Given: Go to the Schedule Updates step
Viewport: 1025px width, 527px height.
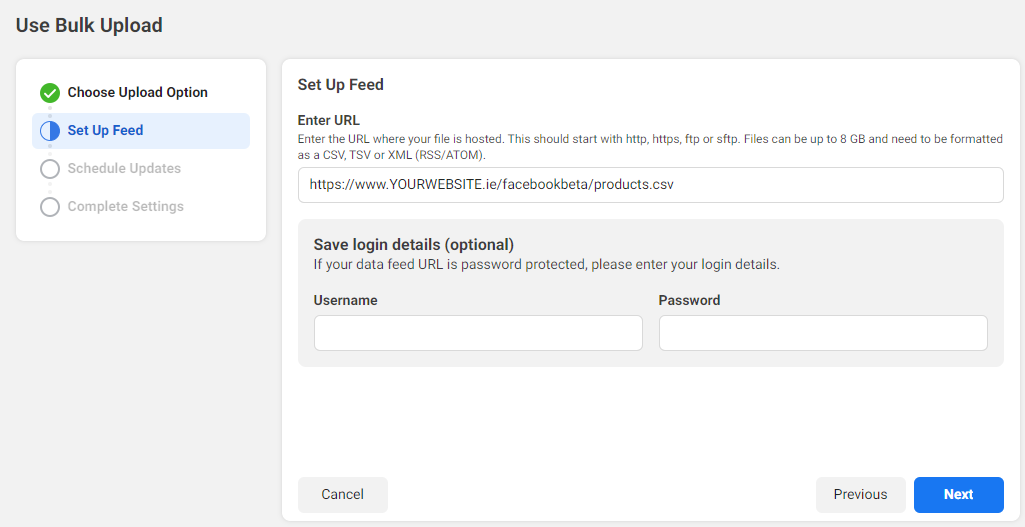Looking at the screenshot, I should click(x=124, y=169).
